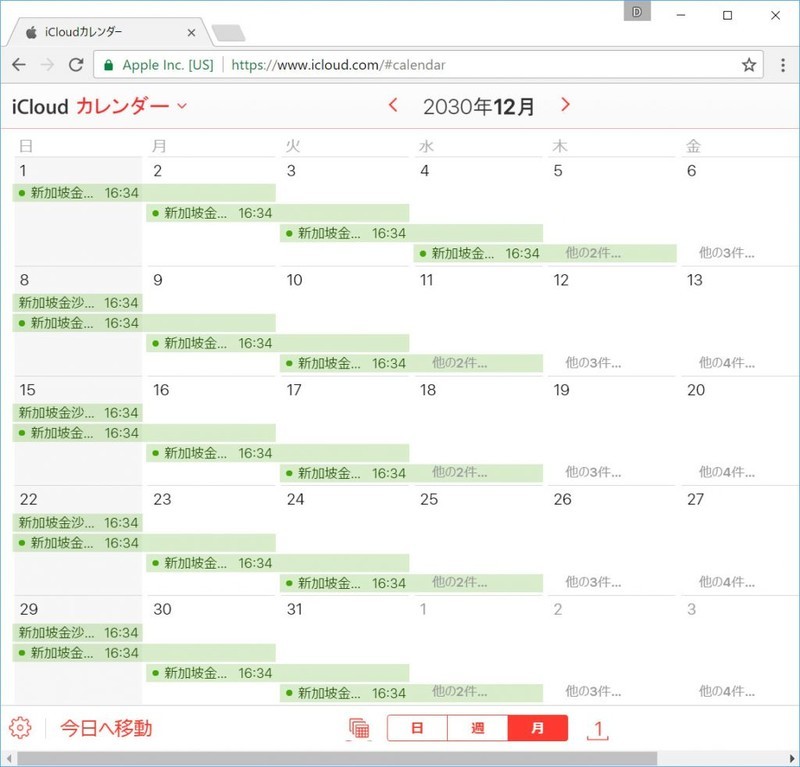The width and height of the screenshot is (800, 767).
Task: Maximize the Chrome window
Action: tap(728, 15)
